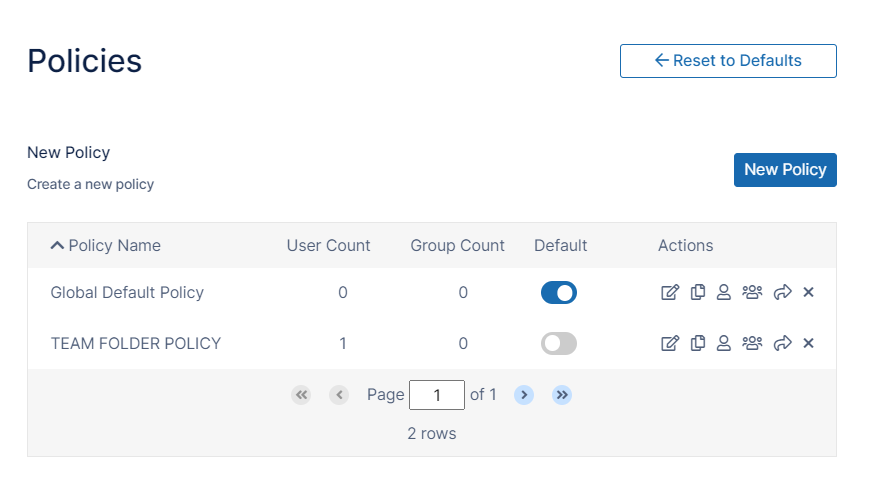878x484 pixels.
Task: Delete the Global Default Policy
Action: tap(809, 292)
